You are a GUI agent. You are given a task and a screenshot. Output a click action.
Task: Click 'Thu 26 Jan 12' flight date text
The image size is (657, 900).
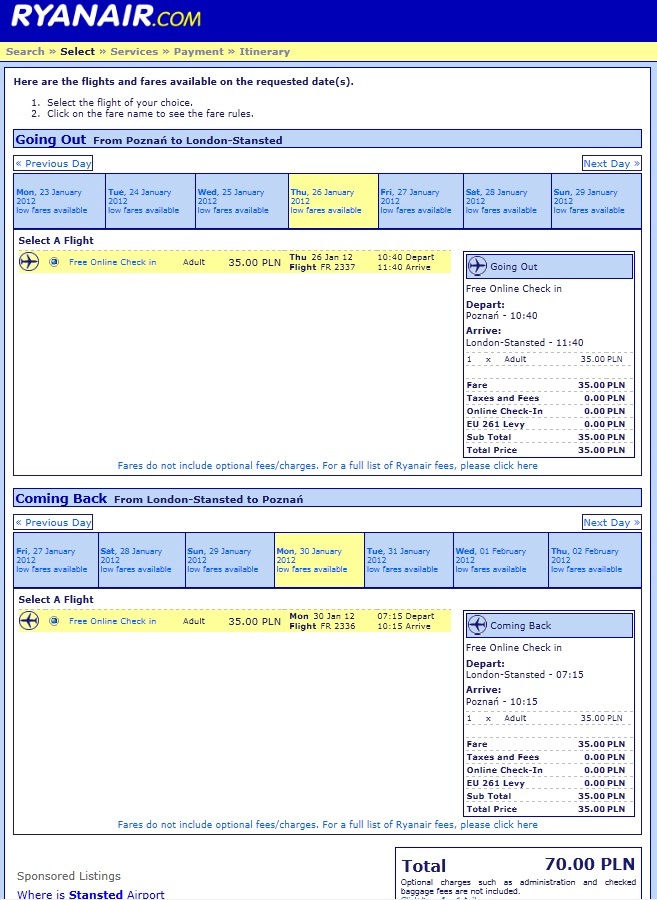321,257
